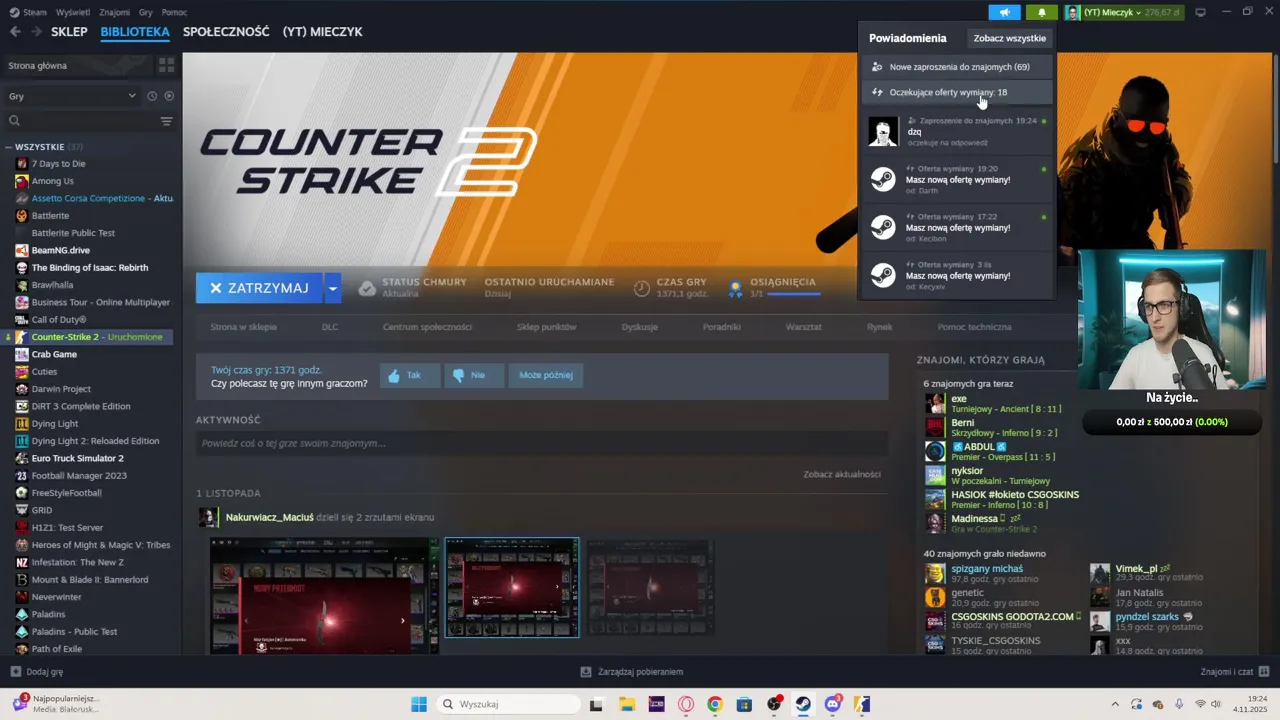Click the 'Może później' button

(x=546, y=375)
